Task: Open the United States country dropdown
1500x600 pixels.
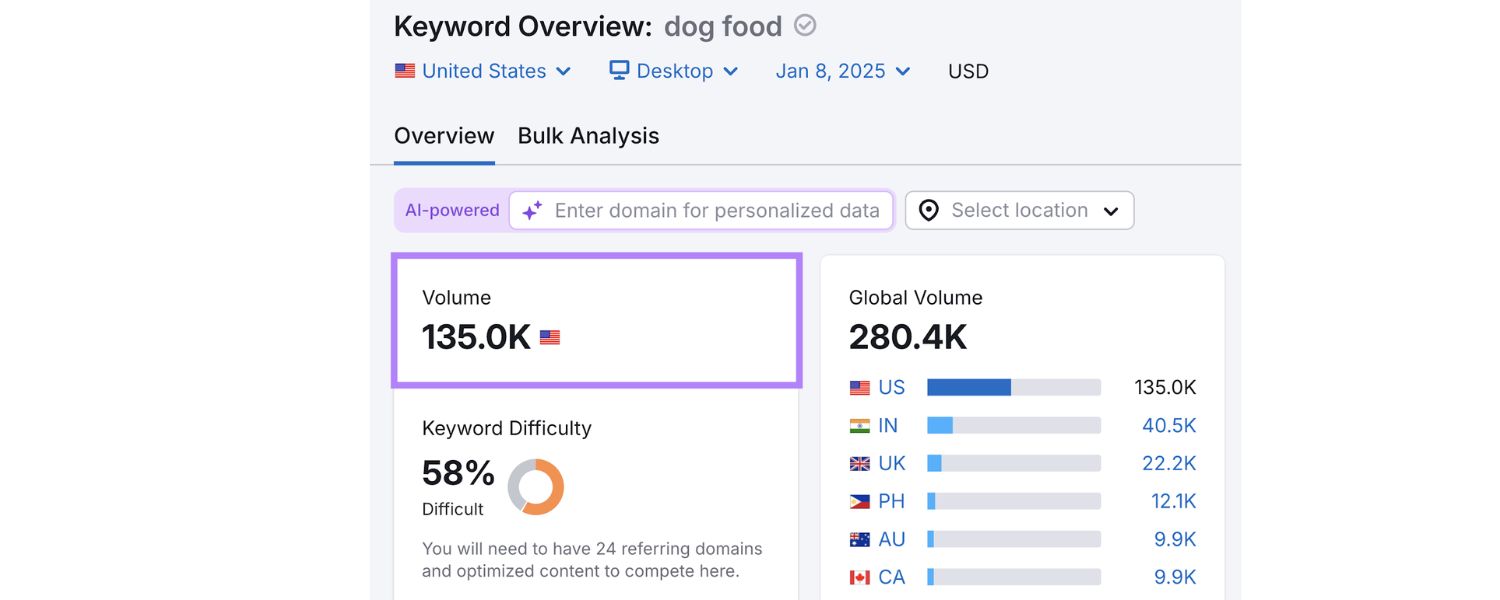Action: click(483, 70)
